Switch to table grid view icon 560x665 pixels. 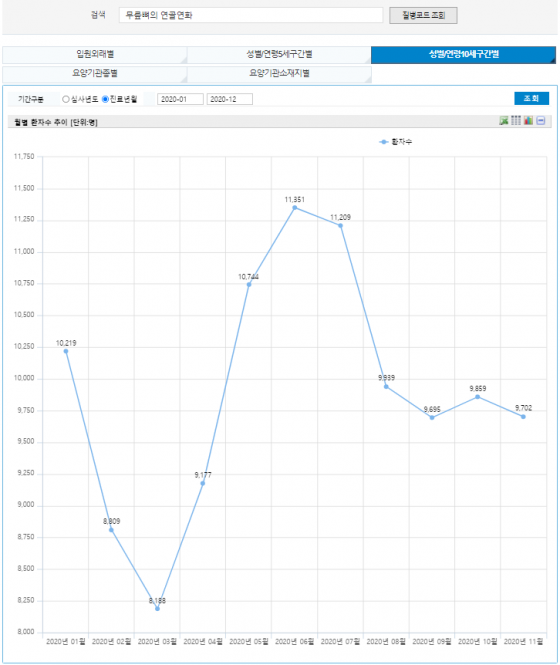pos(515,121)
